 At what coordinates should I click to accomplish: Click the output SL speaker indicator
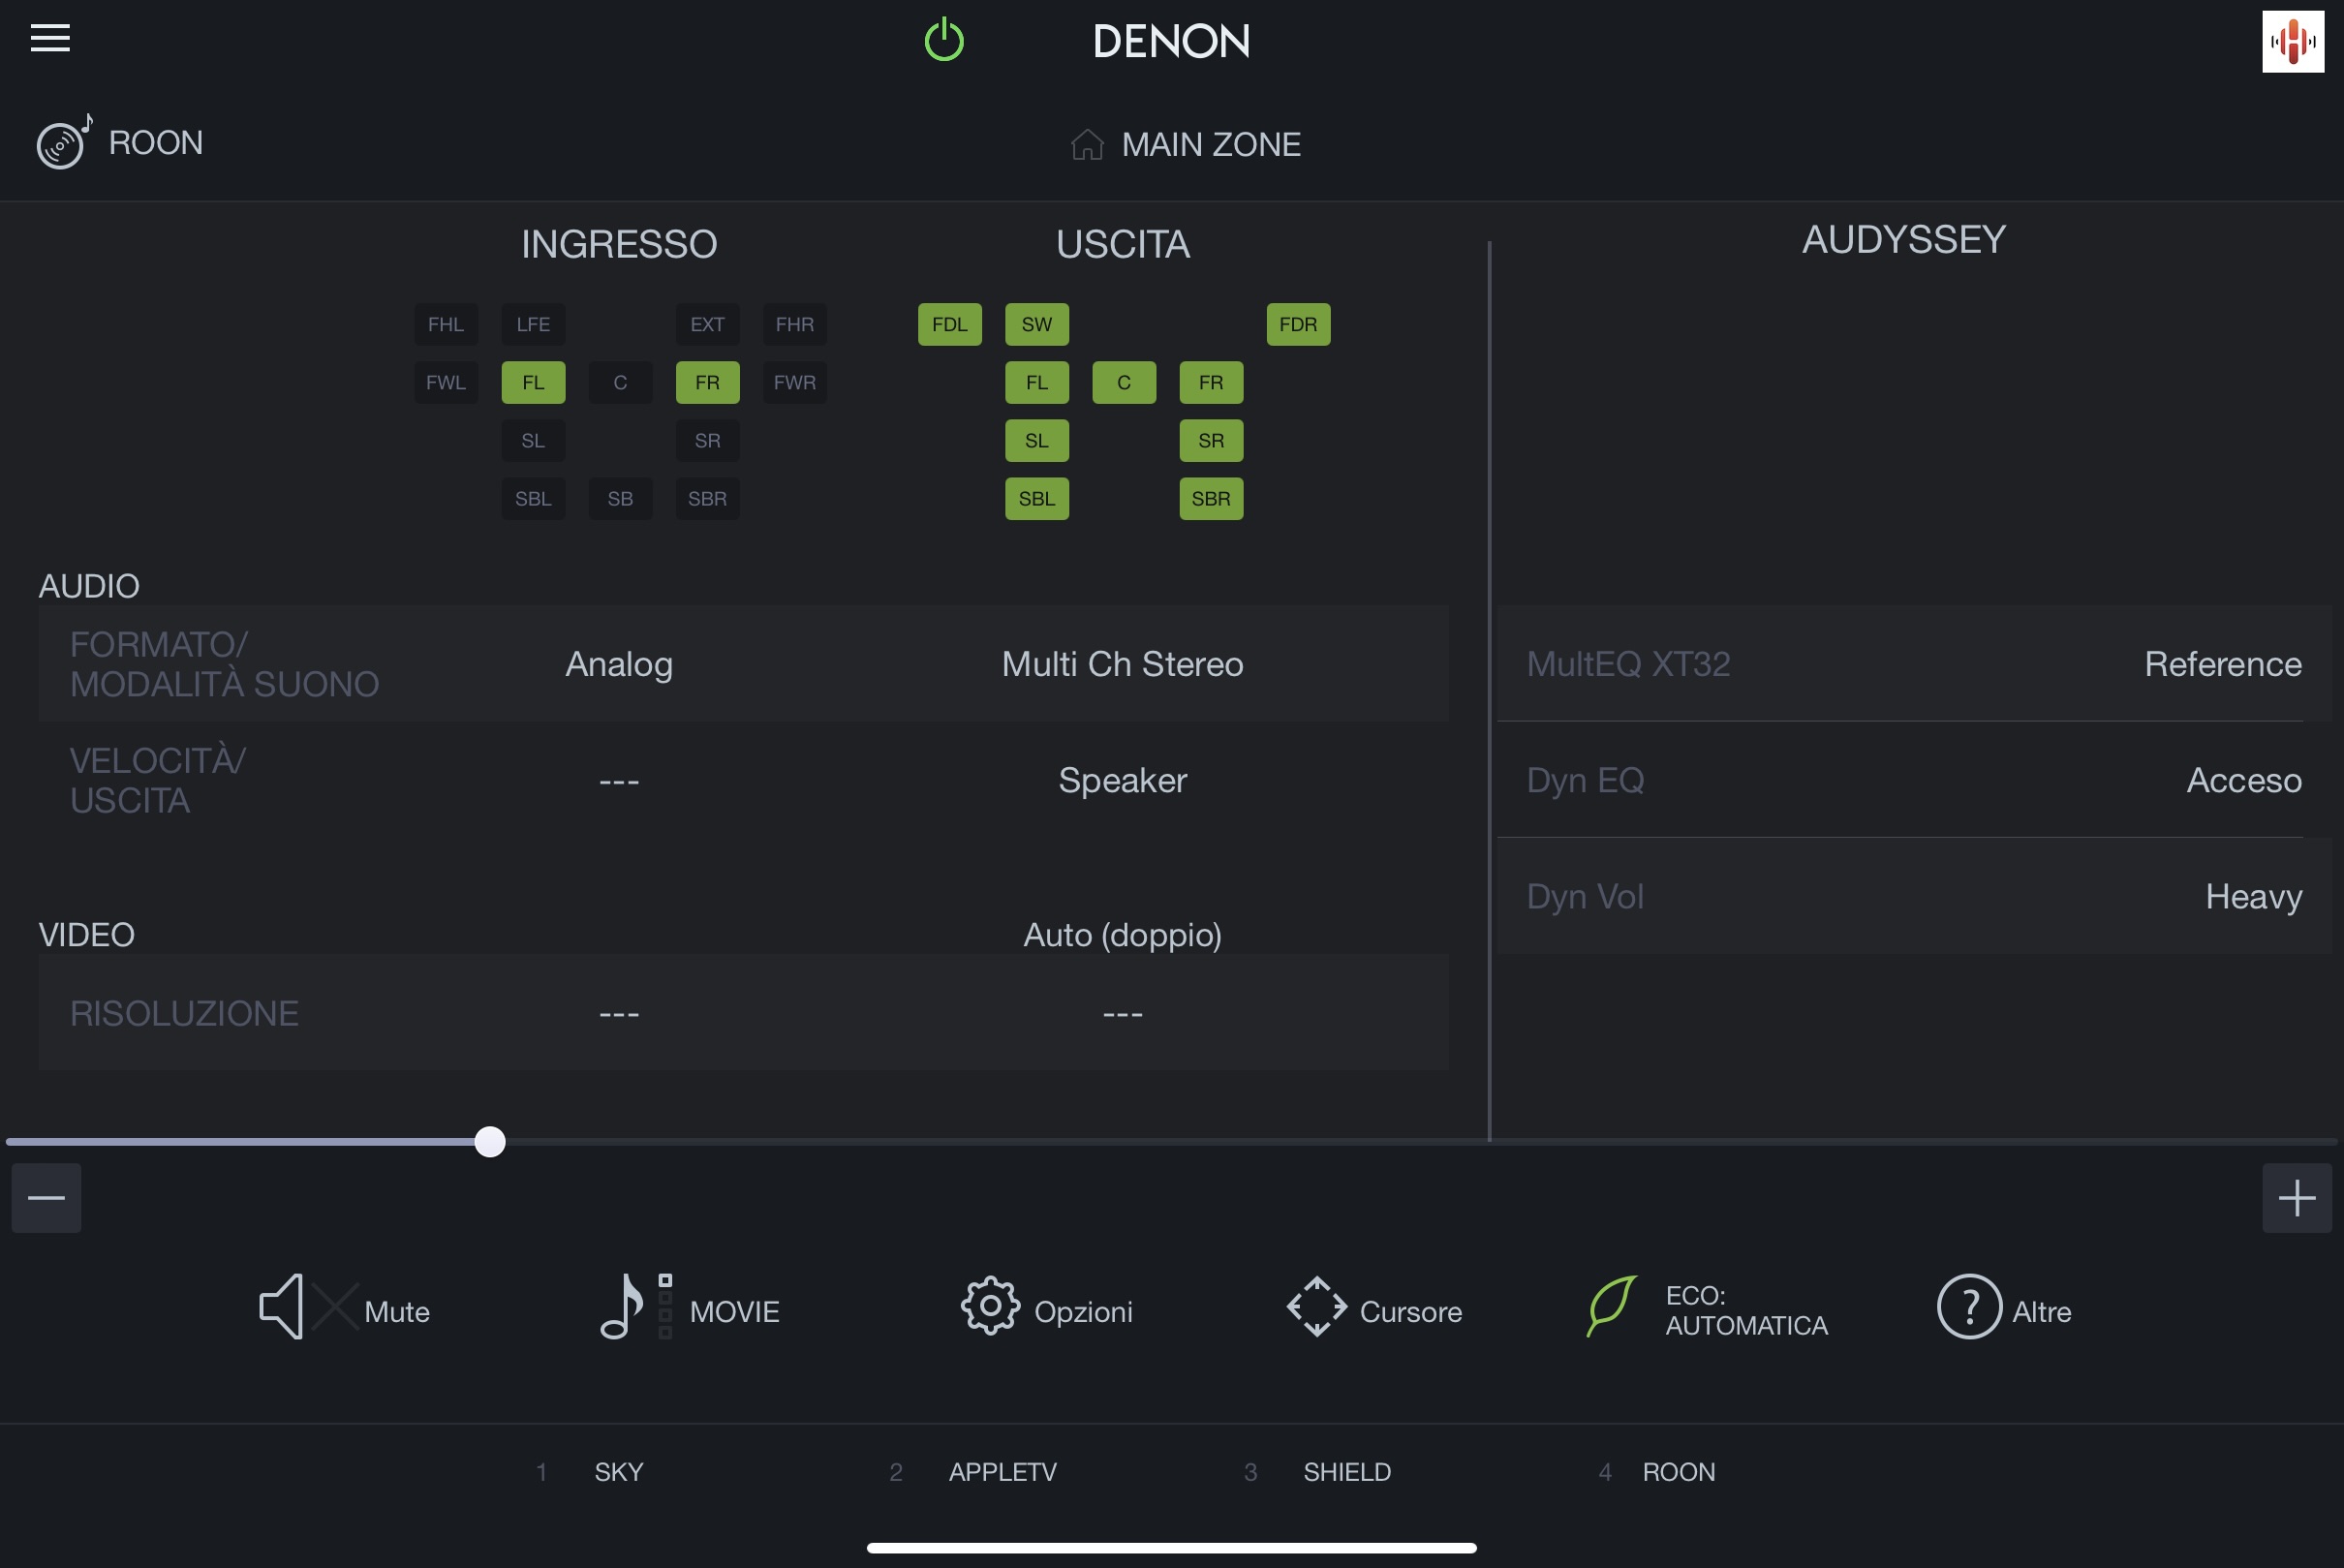click(x=1037, y=441)
